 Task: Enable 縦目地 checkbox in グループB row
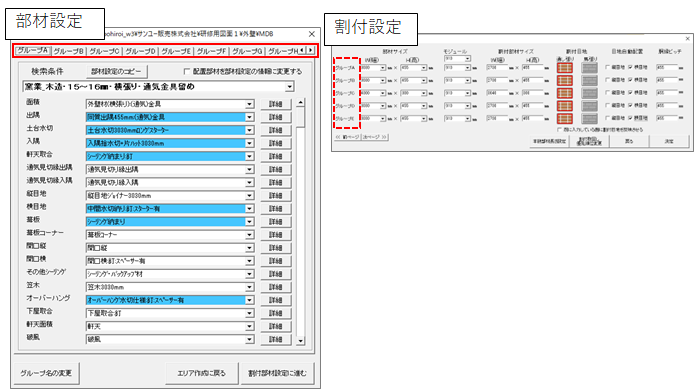click(607, 80)
